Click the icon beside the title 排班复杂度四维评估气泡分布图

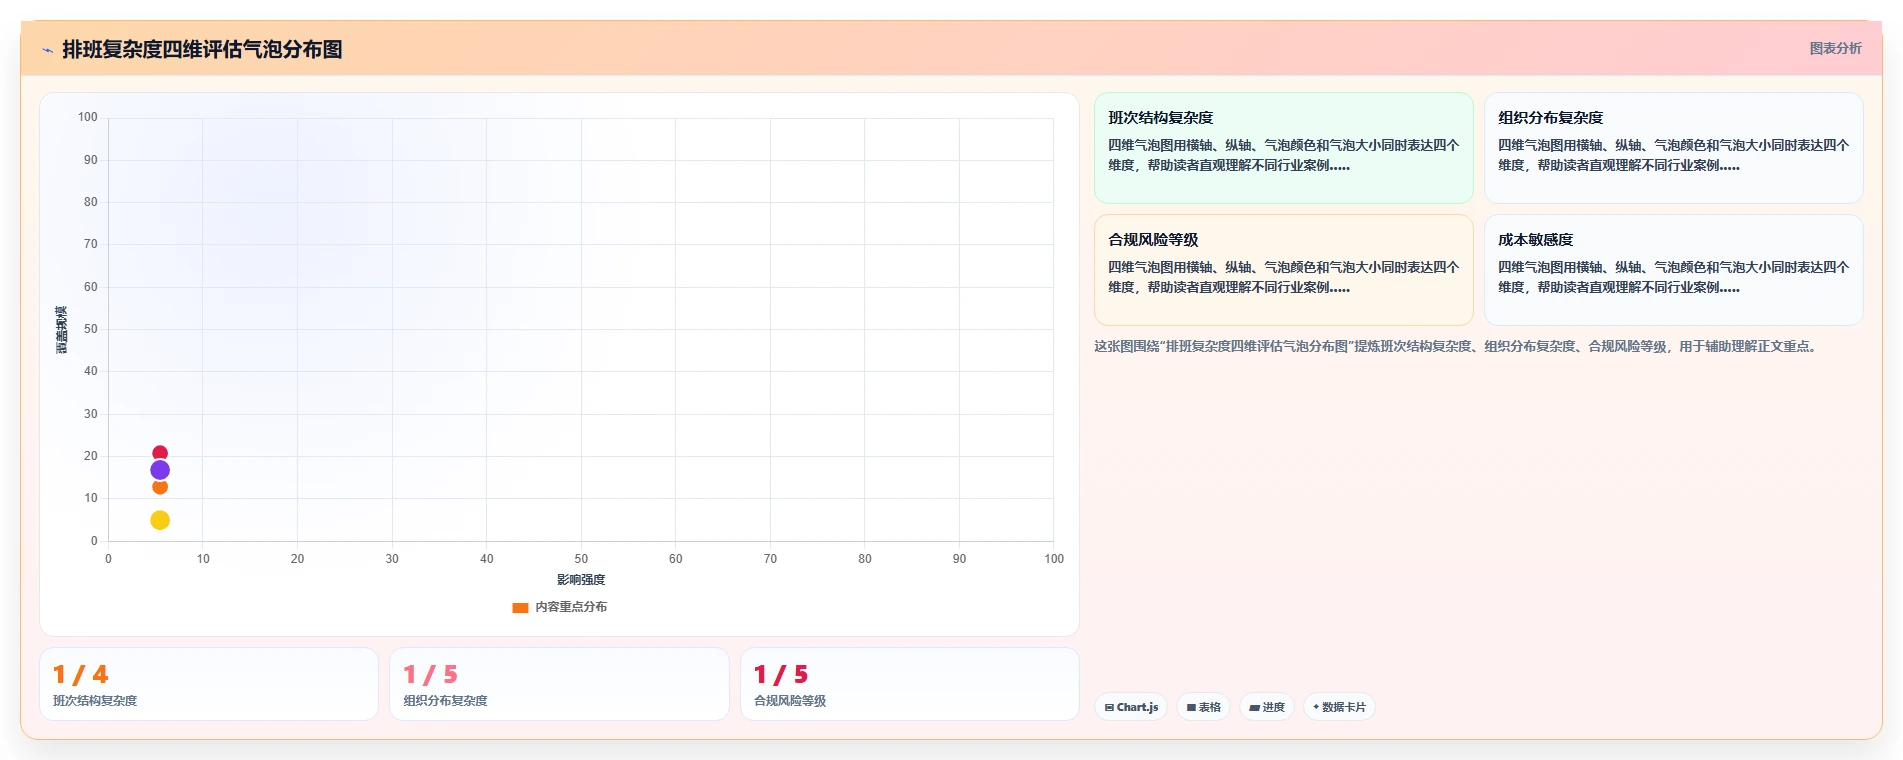[x=47, y=50]
